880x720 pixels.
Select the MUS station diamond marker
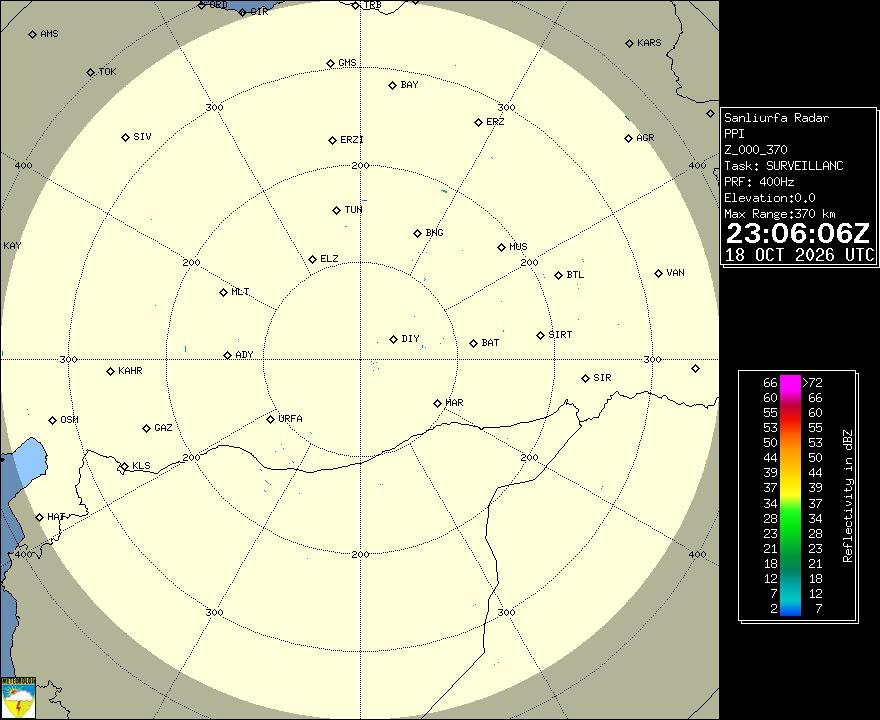(502, 247)
